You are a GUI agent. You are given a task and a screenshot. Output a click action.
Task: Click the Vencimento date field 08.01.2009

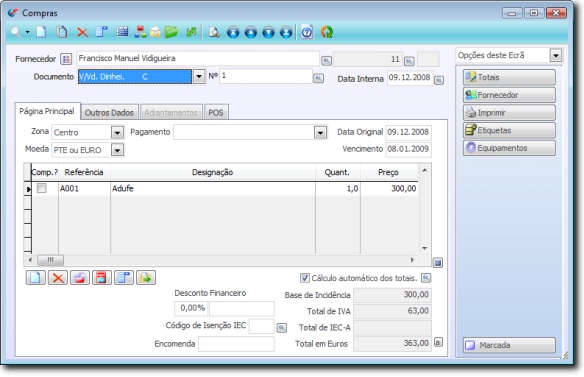pyautogui.click(x=409, y=149)
